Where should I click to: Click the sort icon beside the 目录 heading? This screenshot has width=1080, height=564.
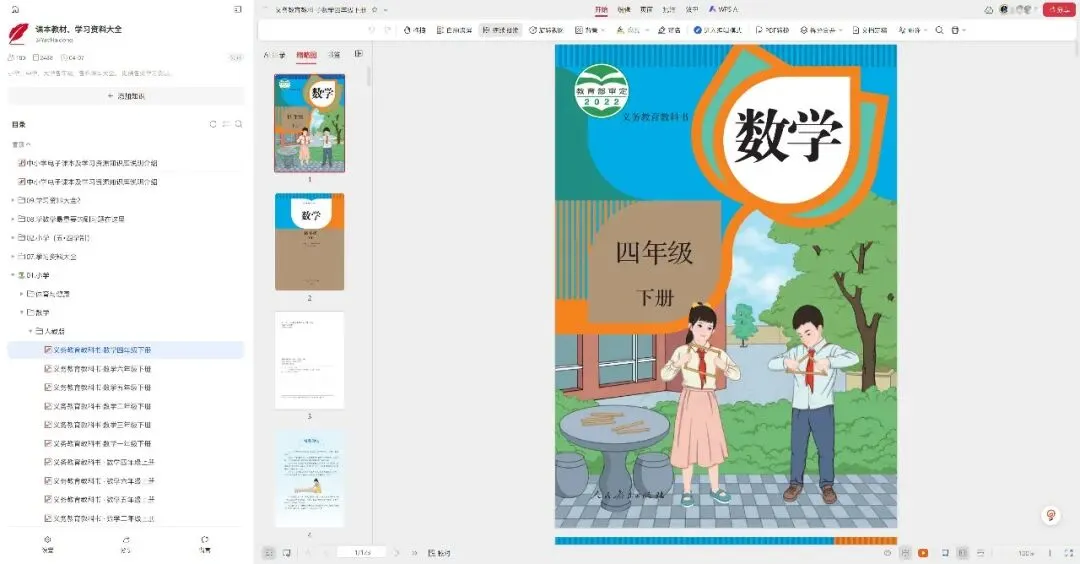coord(226,125)
